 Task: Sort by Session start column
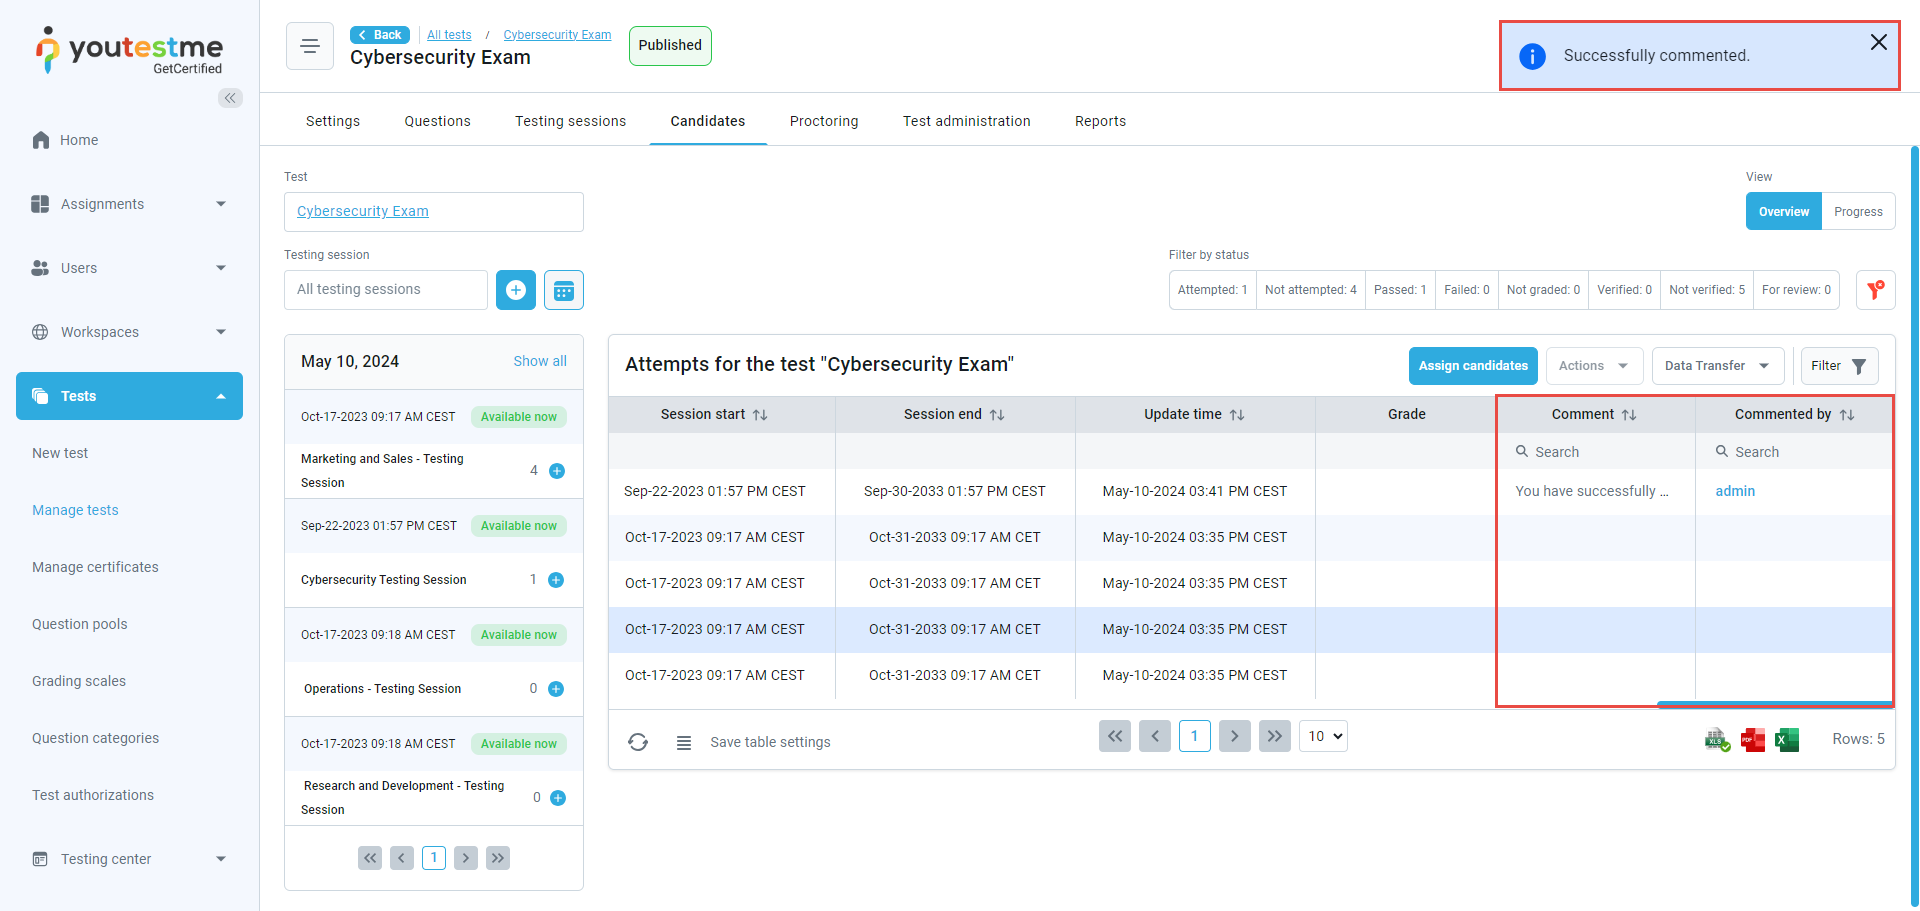[760, 414]
